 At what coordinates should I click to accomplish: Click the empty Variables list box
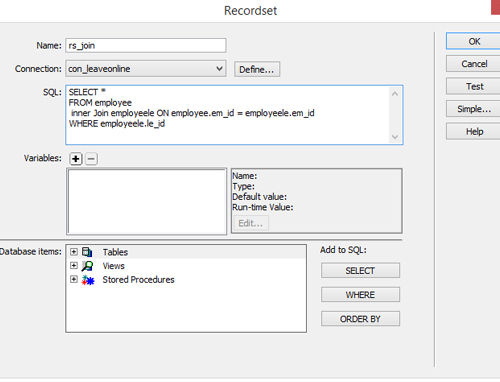(x=147, y=201)
